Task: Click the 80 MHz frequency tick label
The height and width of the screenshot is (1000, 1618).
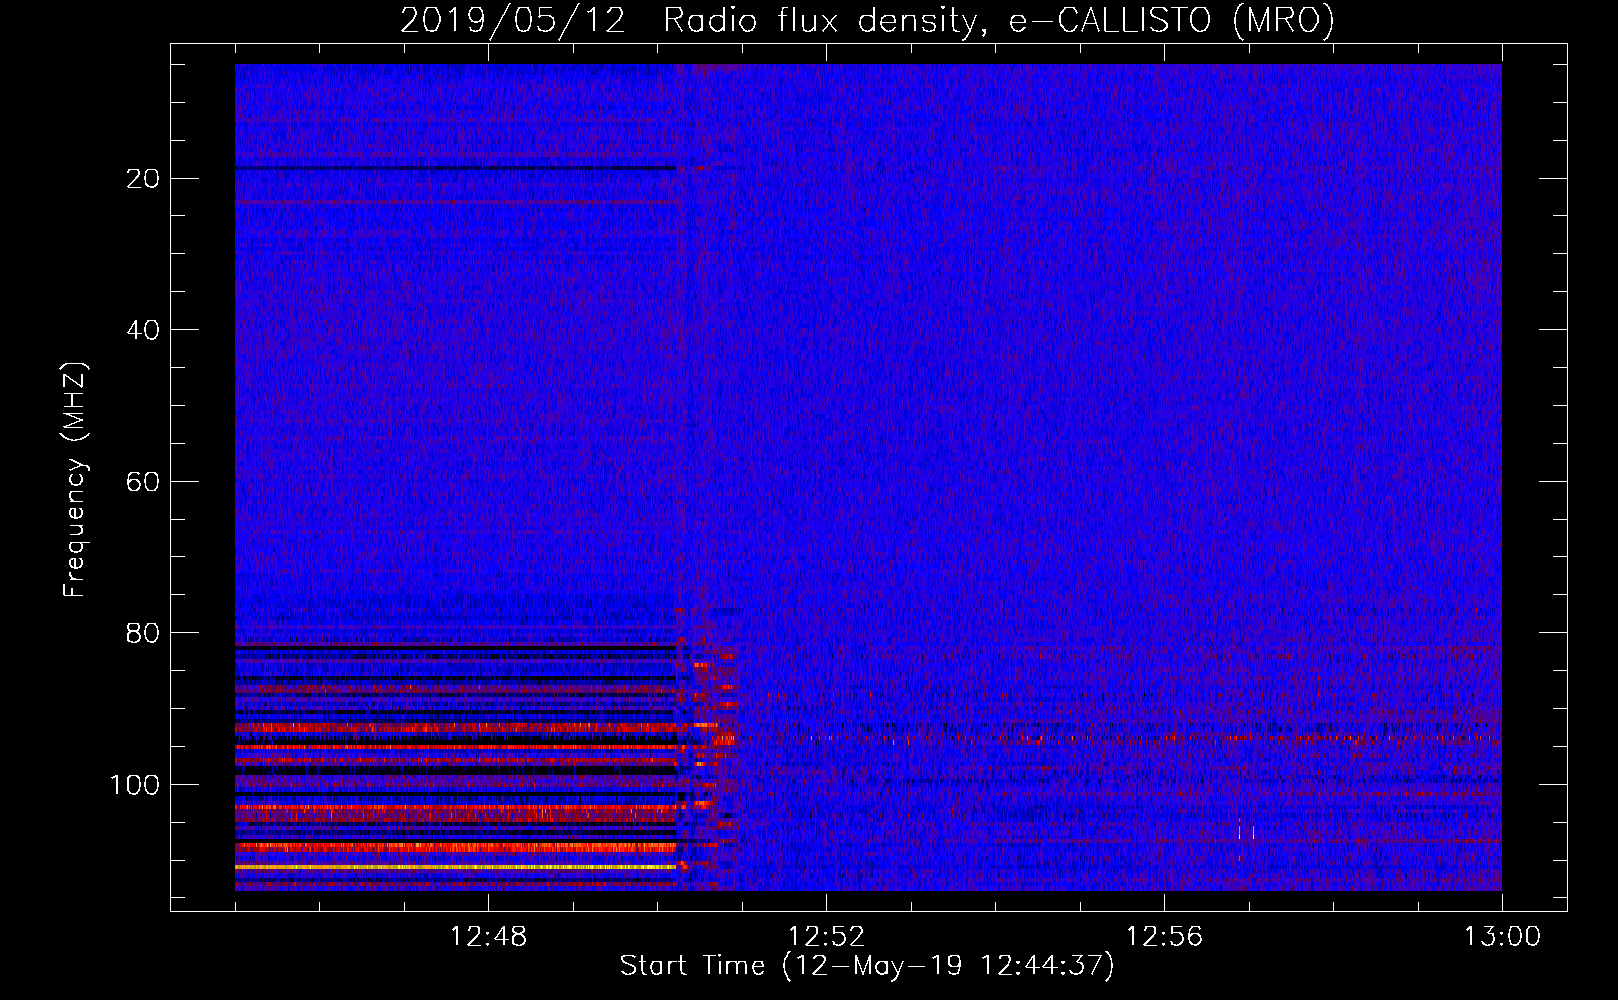Action: (x=144, y=634)
